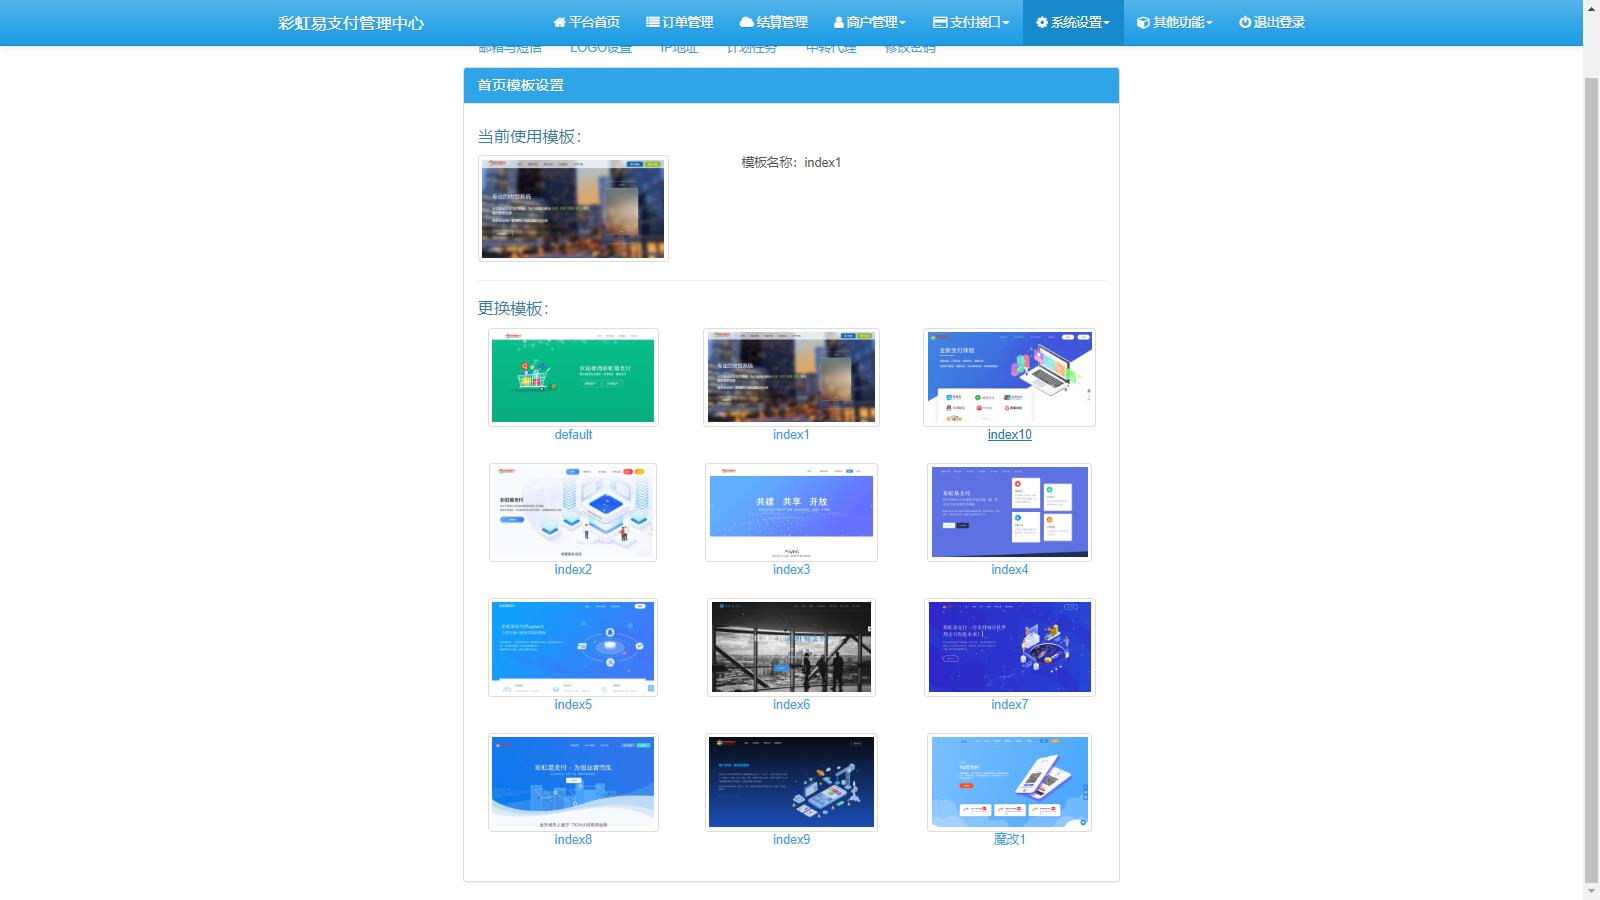This screenshot has height=900, width=1600.
Task: Go to 平台首页 via the home icon
Action: click(x=586, y=22)
